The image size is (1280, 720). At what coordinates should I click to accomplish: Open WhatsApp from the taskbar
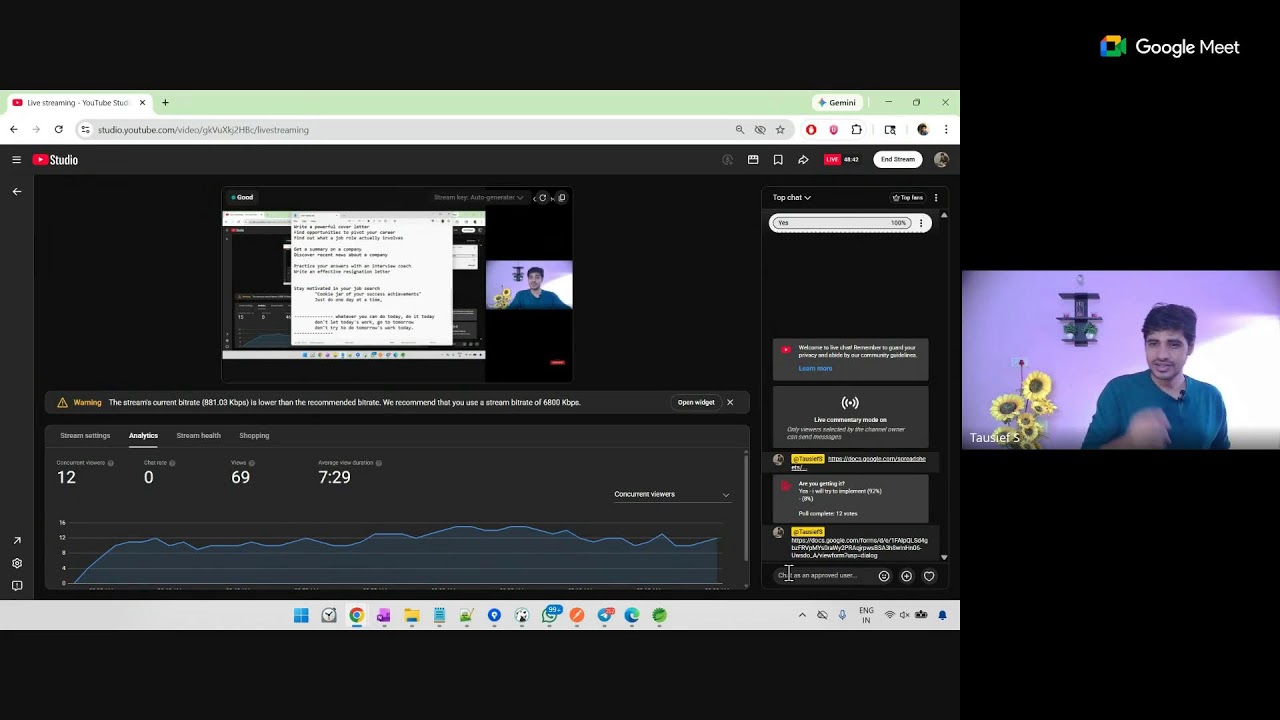point(549,615)
